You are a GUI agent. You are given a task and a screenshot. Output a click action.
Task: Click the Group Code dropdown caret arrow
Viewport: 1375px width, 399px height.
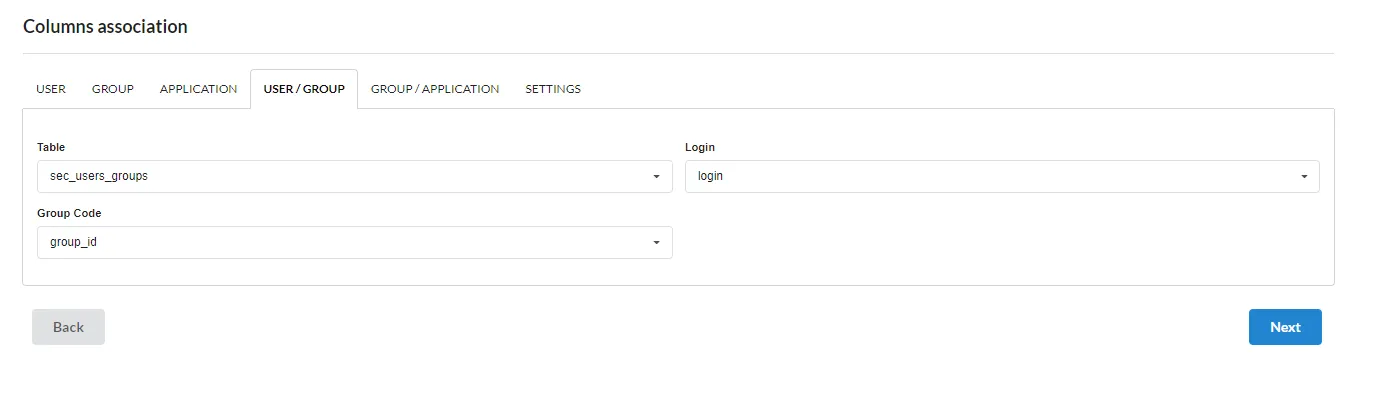[x=656, y=243]
